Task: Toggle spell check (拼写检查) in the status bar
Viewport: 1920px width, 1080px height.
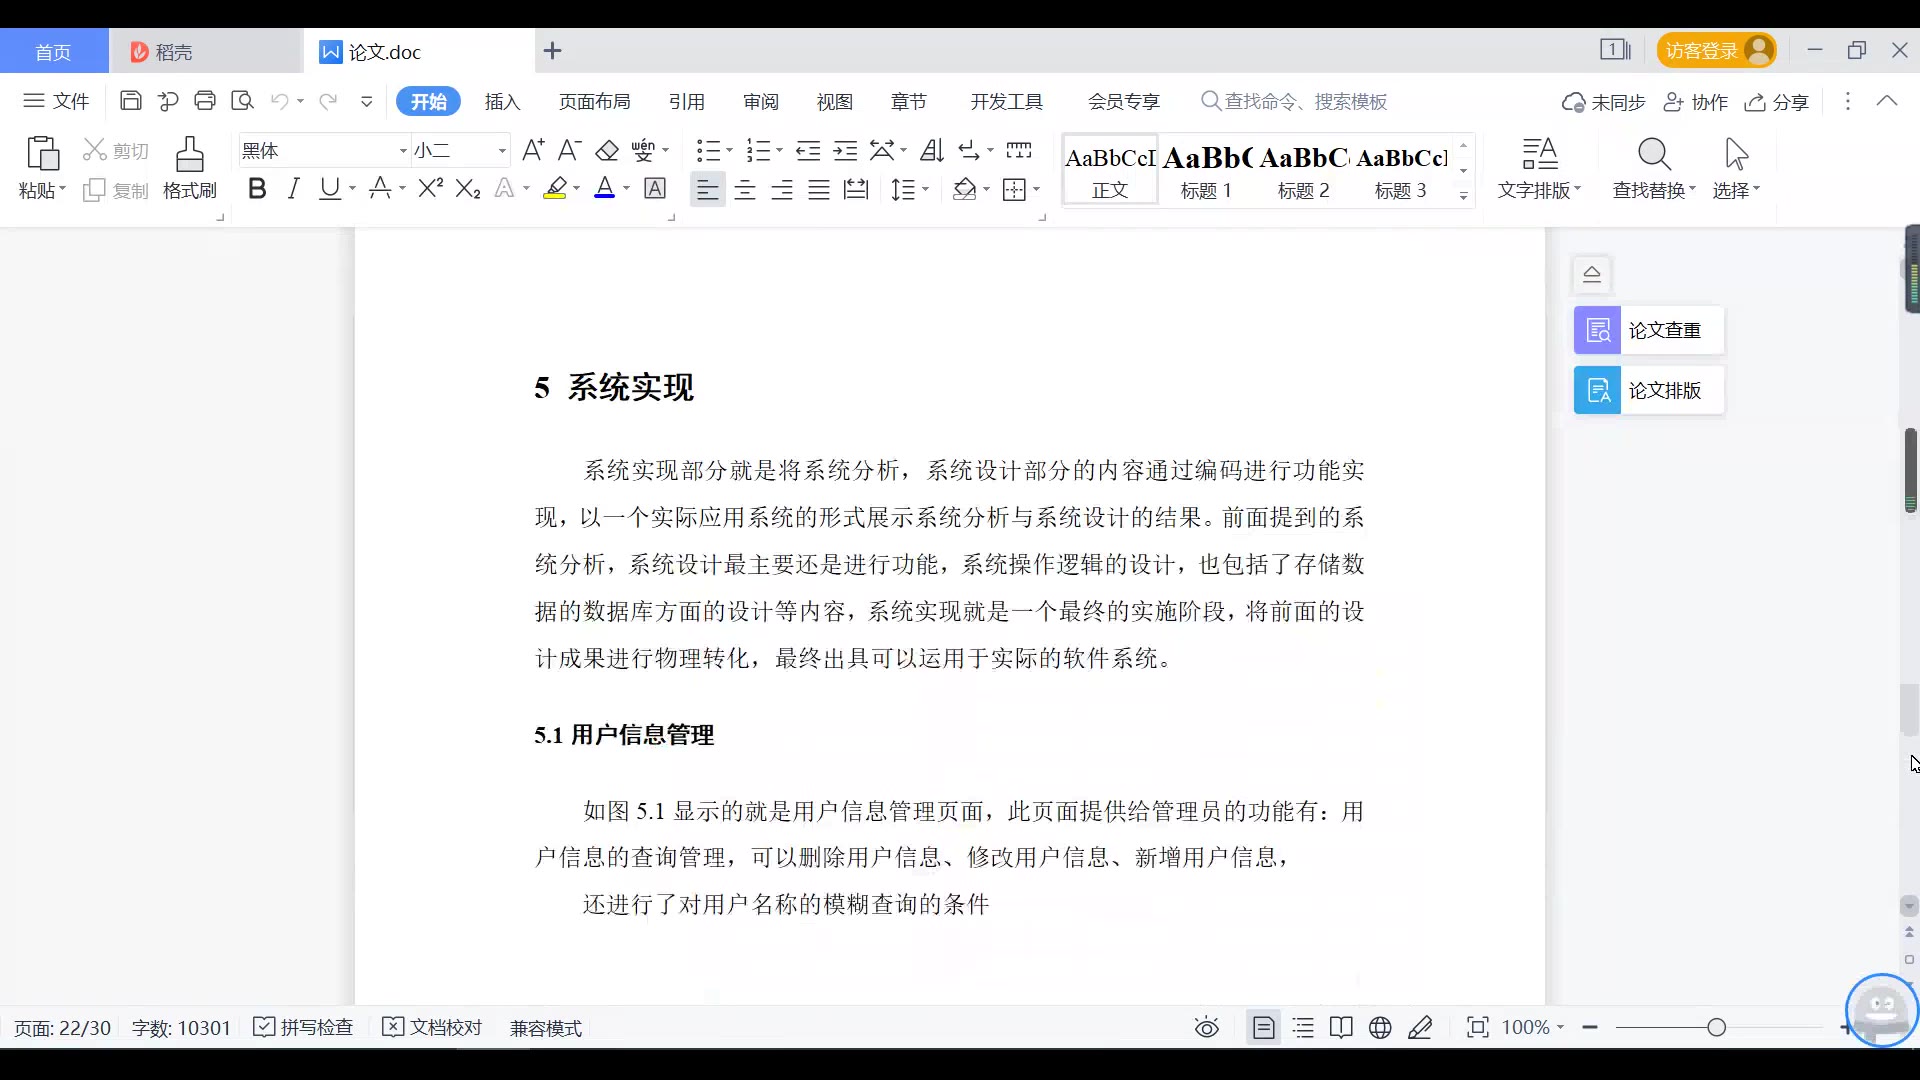Action: pyautogui.click(x=304, y=1028)
